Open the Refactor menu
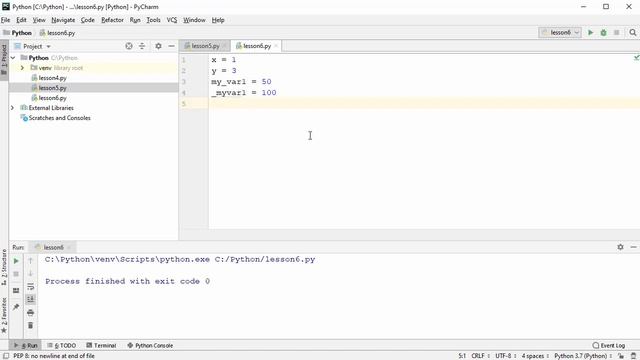The image size is (640, 360). (x=112, y=20)
